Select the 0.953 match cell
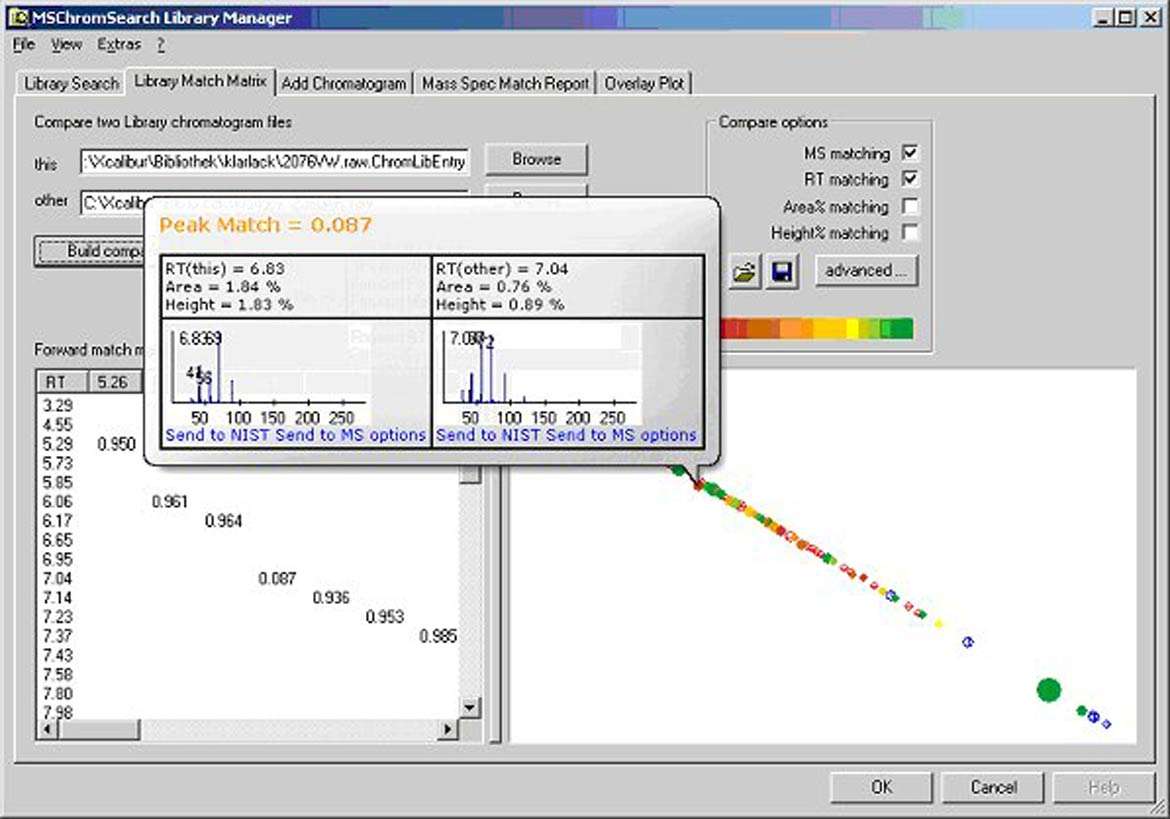This screenshot has height=819, width=1170. click(x=384, y=618)
